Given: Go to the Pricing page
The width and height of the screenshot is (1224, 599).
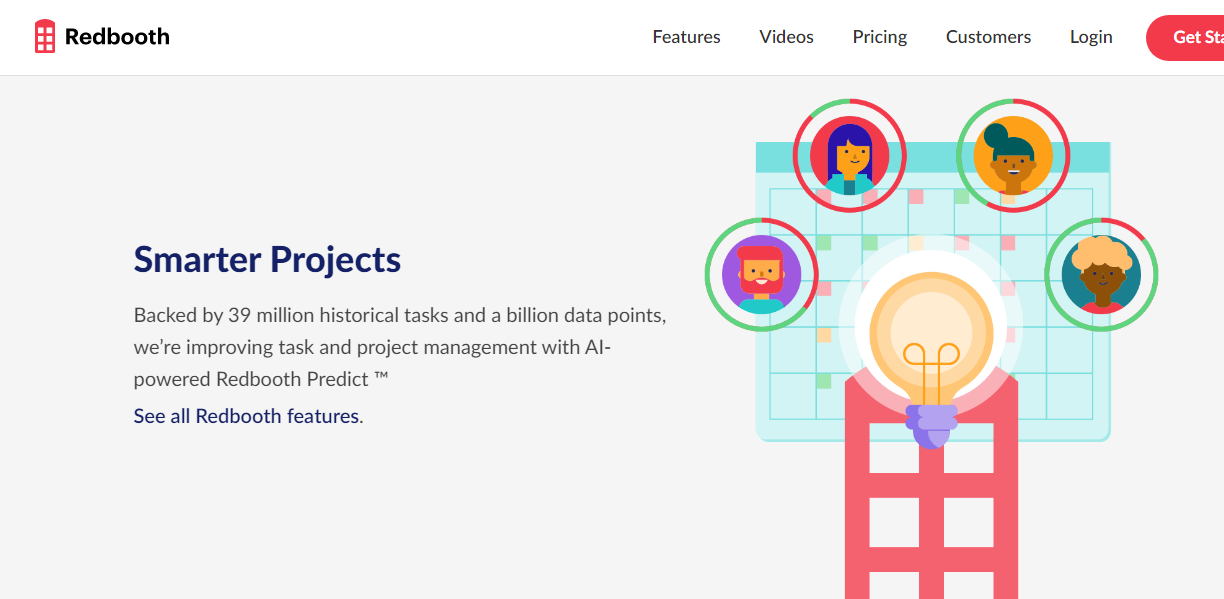Looking at the screenshot, I should 880,37.
